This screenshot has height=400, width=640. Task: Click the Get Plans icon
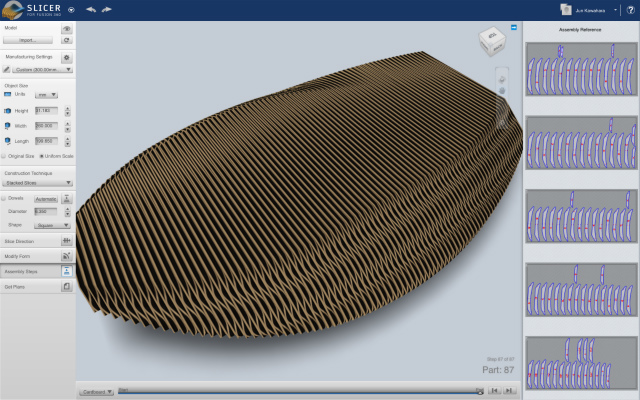[67, 287]
